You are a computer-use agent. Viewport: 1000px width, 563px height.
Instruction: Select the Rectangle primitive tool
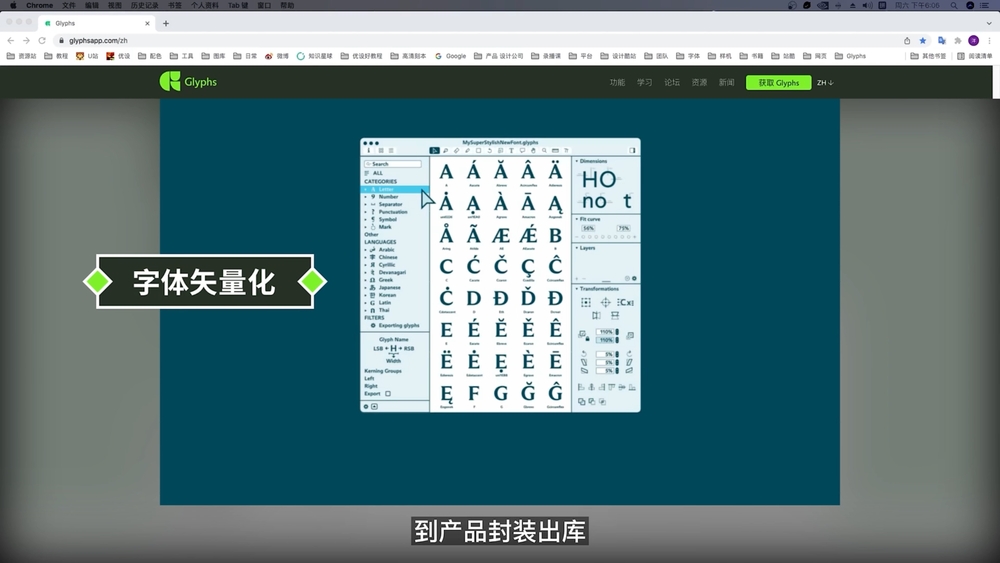478,150
